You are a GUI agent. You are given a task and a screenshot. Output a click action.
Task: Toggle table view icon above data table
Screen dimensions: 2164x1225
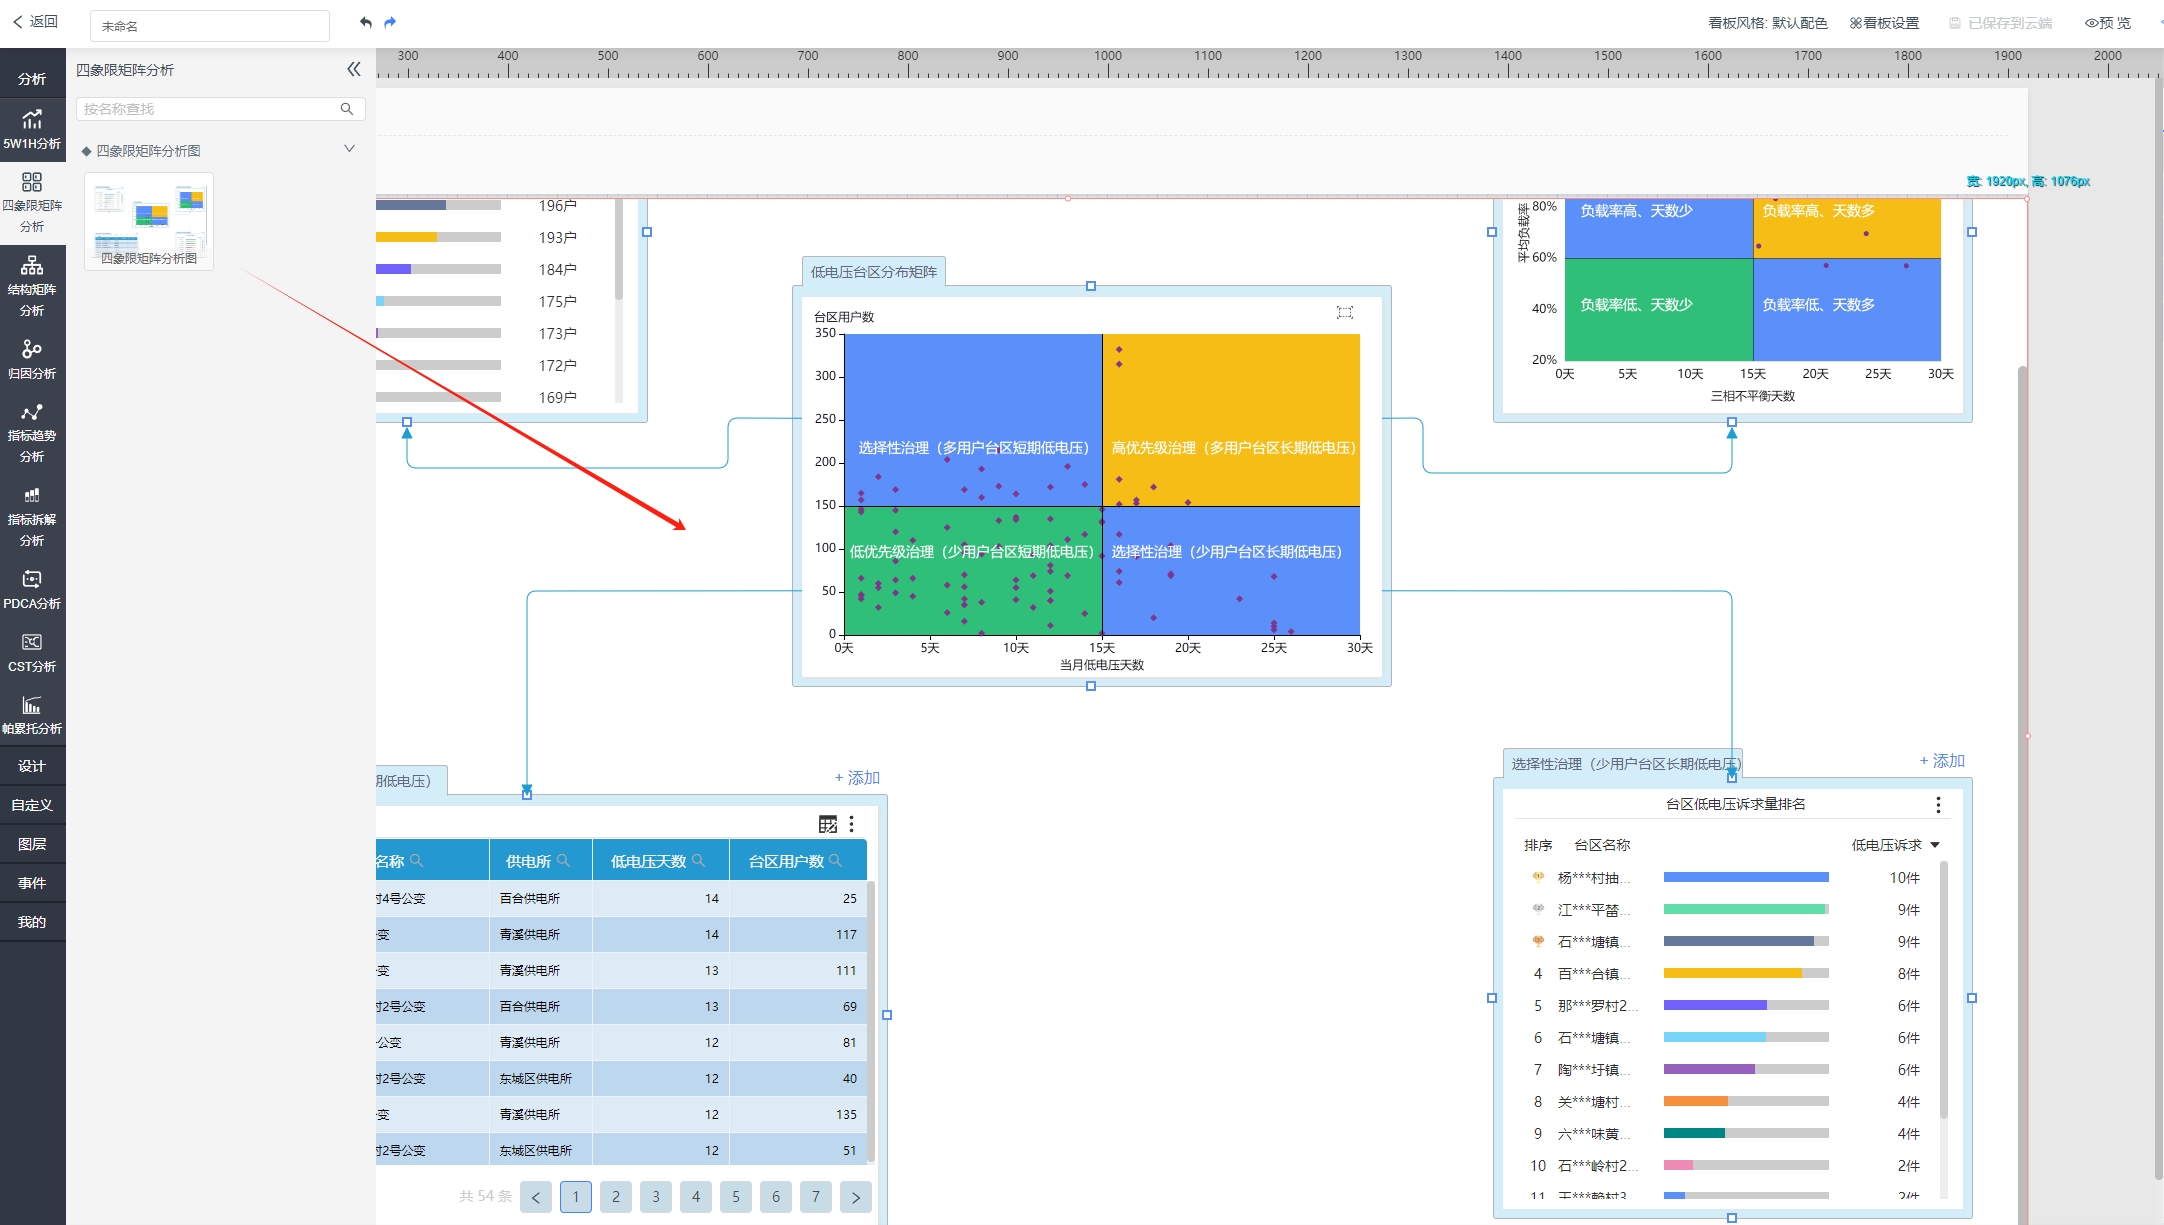click(x=827, y=824)
